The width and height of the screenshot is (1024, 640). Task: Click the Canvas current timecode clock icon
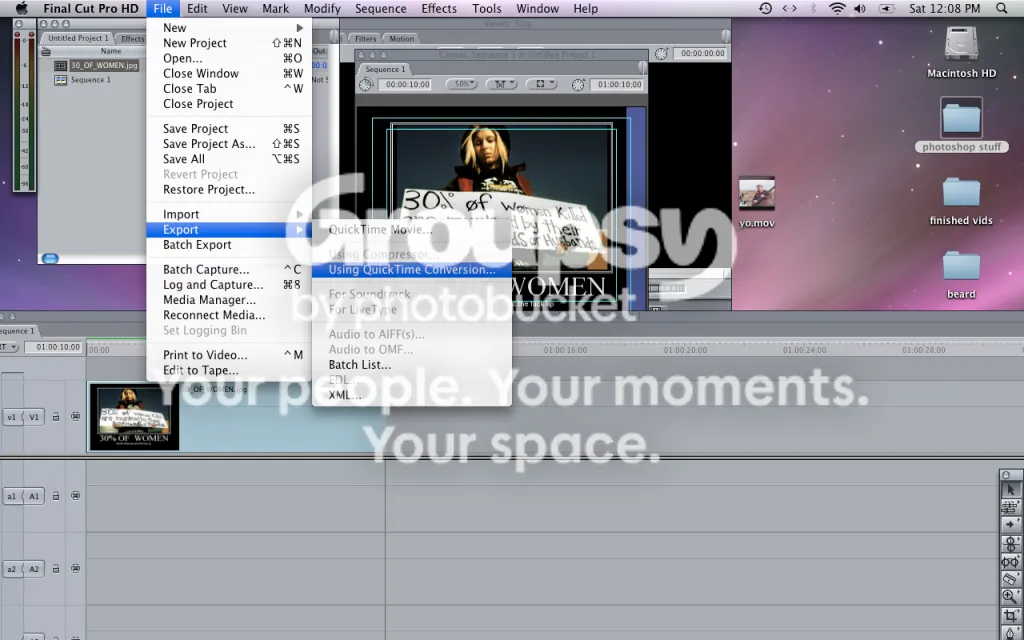(578, 84)
